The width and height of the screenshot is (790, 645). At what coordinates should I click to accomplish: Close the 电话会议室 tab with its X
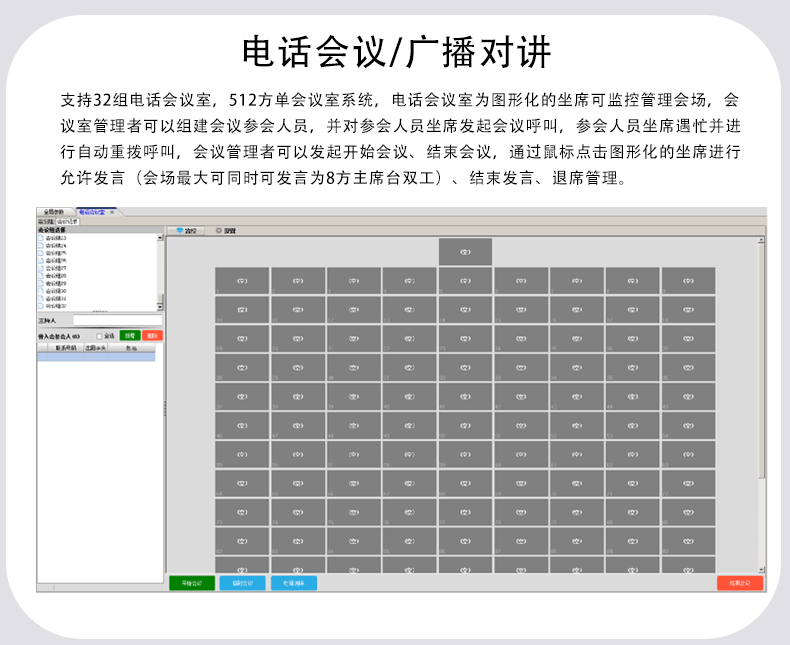click(112, 212)
